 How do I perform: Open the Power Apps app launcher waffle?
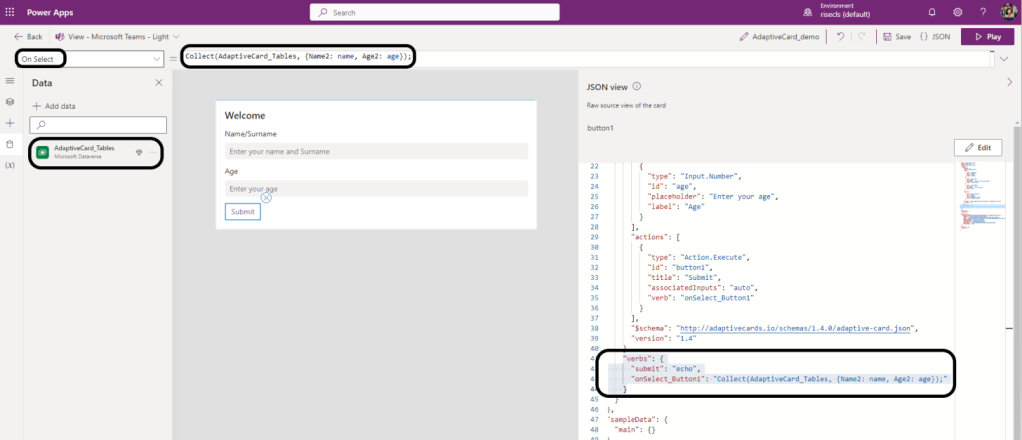[x=11, y=12]
